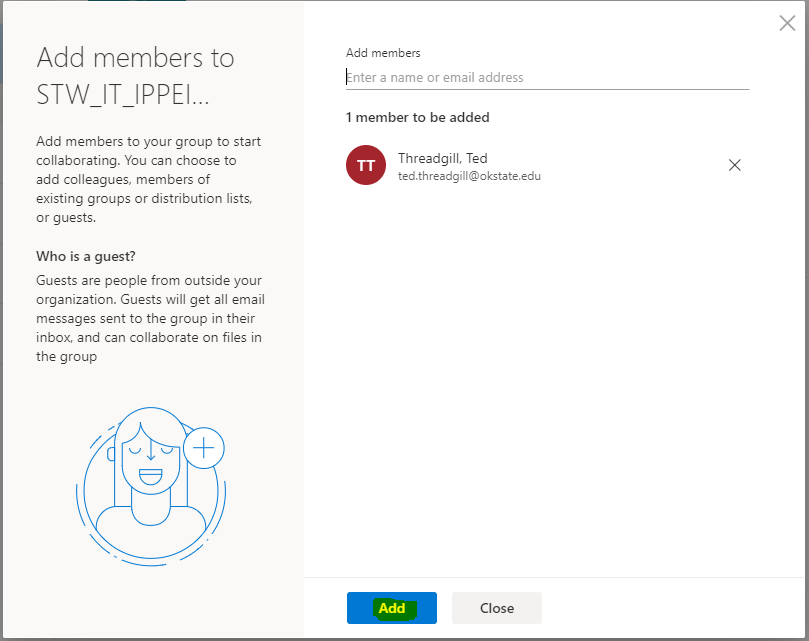The image size is (809, 641).
Task: Click the blue Add button
Action: click(x=391, y=608)
